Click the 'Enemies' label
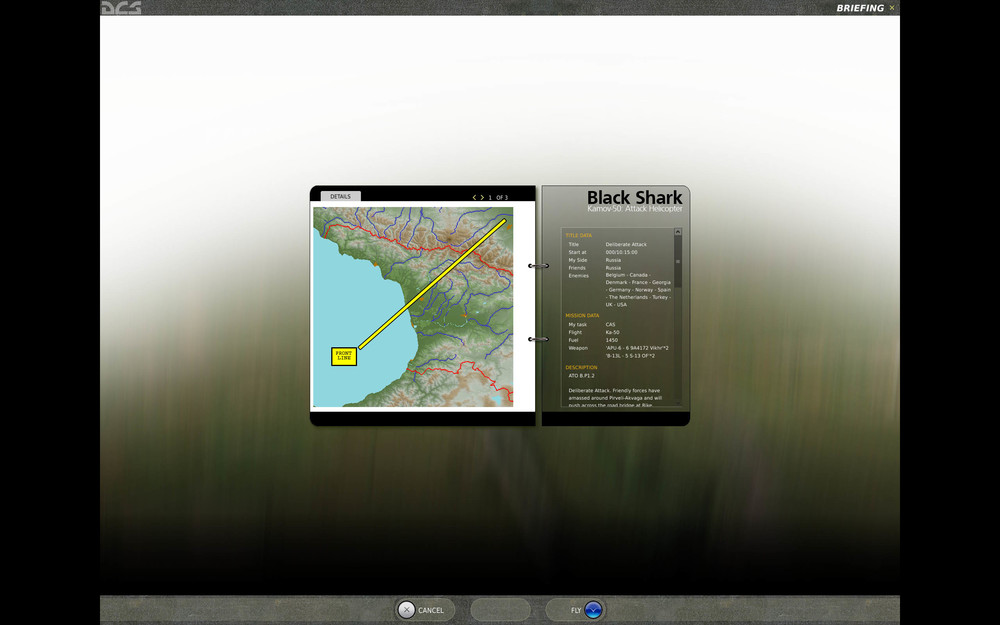 578,276
